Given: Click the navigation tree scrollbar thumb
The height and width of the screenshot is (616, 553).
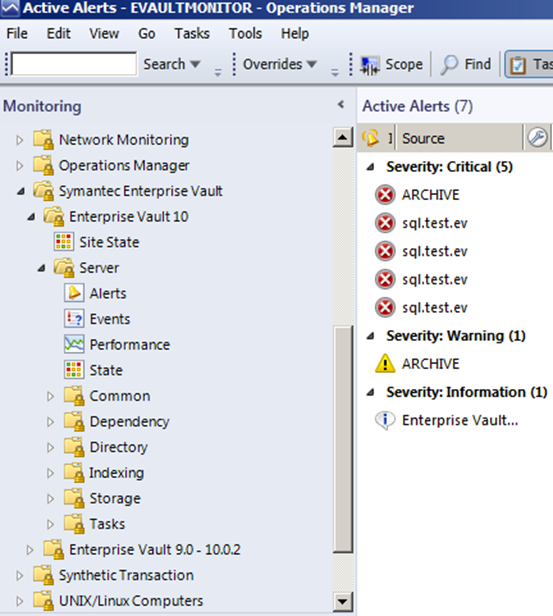Looking at the screenshot, I should click(342, 439).
